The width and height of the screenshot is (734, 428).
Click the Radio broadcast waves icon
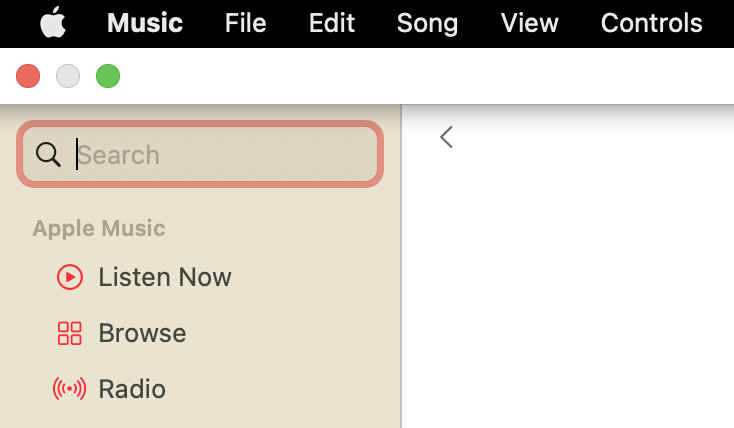pos(69,389)
